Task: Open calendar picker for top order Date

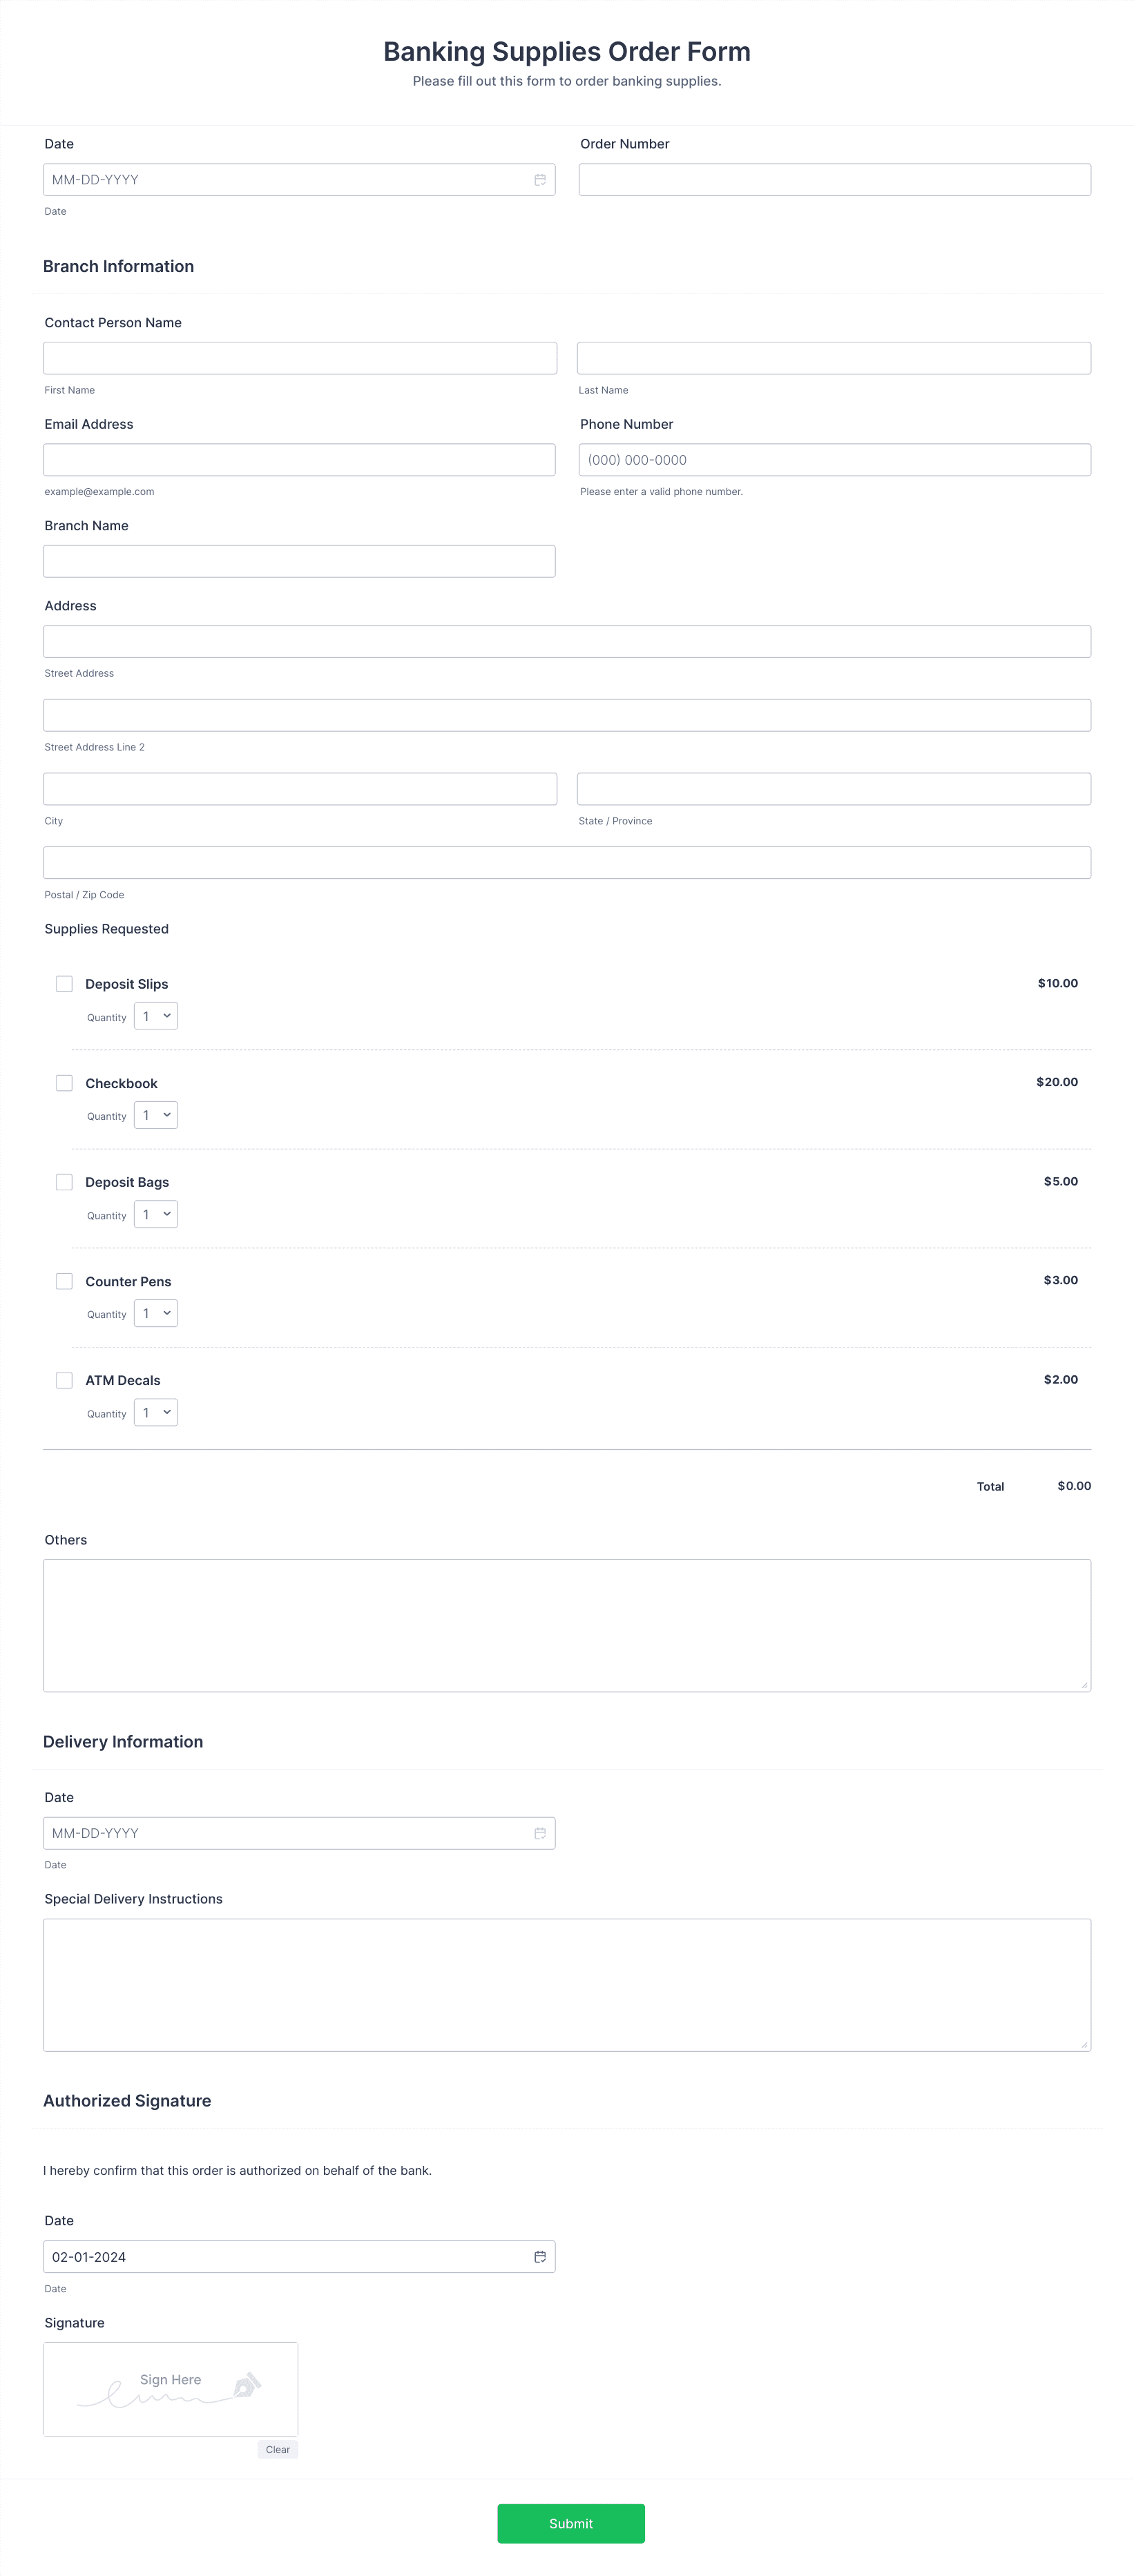Action: click(540, 180)
